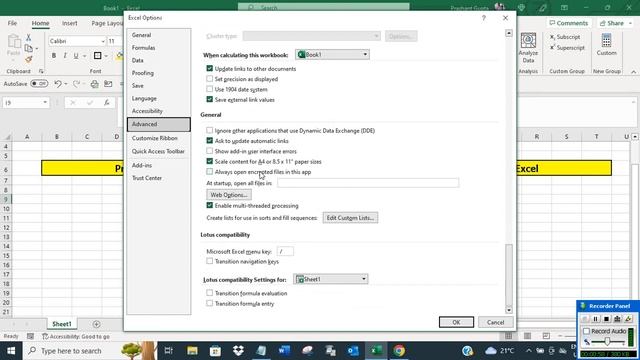Image resolution: width=640 pixels, height=360 pixels.
Task: Uncheck Ask to update automatic links
Action: pos(210,141)
